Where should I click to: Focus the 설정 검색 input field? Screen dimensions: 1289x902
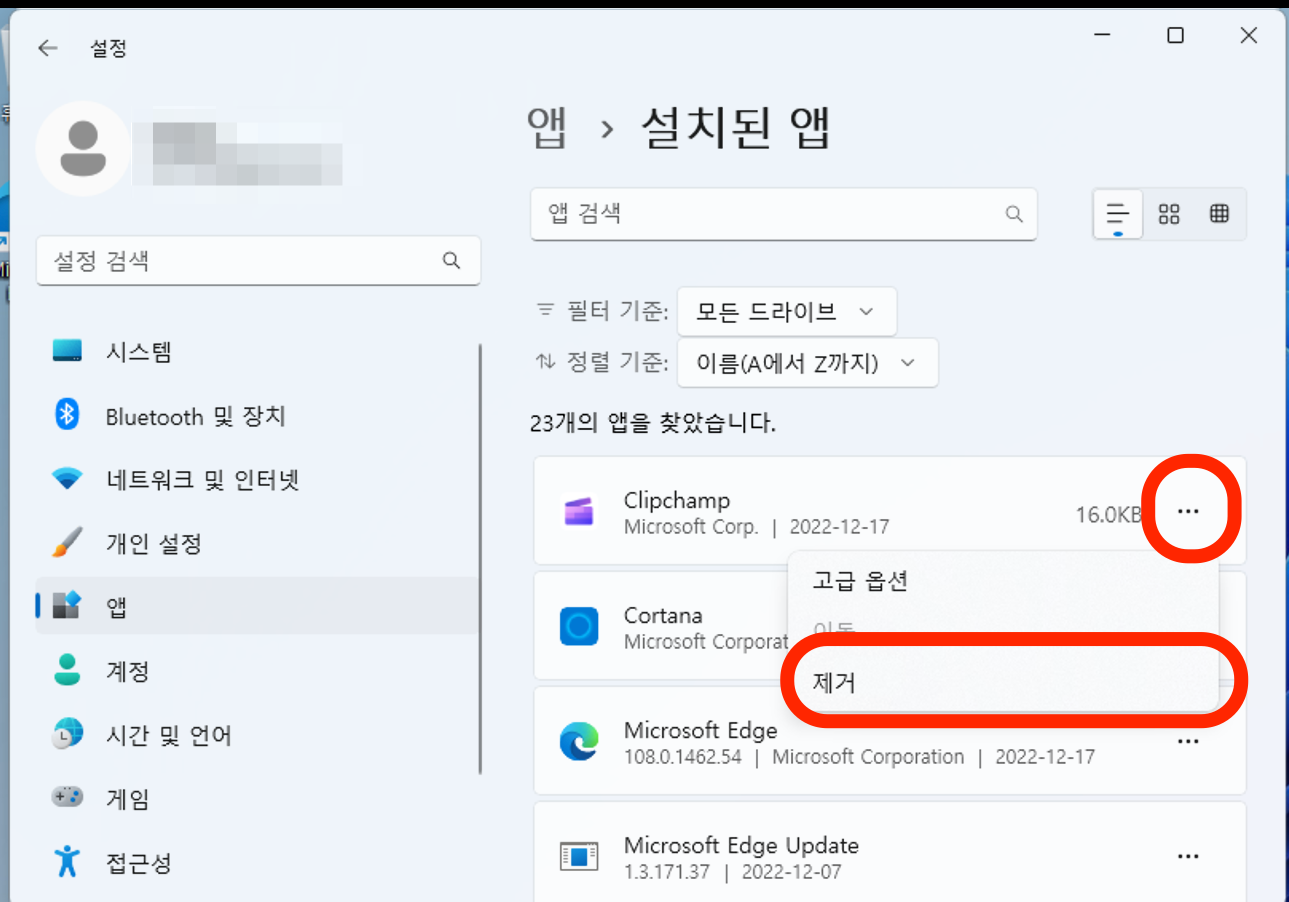pos(258,261)
